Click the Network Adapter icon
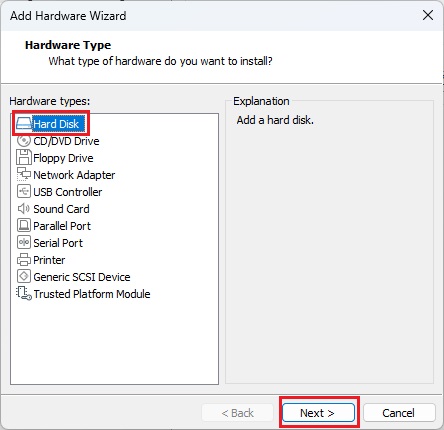 [x=24, y=174]
